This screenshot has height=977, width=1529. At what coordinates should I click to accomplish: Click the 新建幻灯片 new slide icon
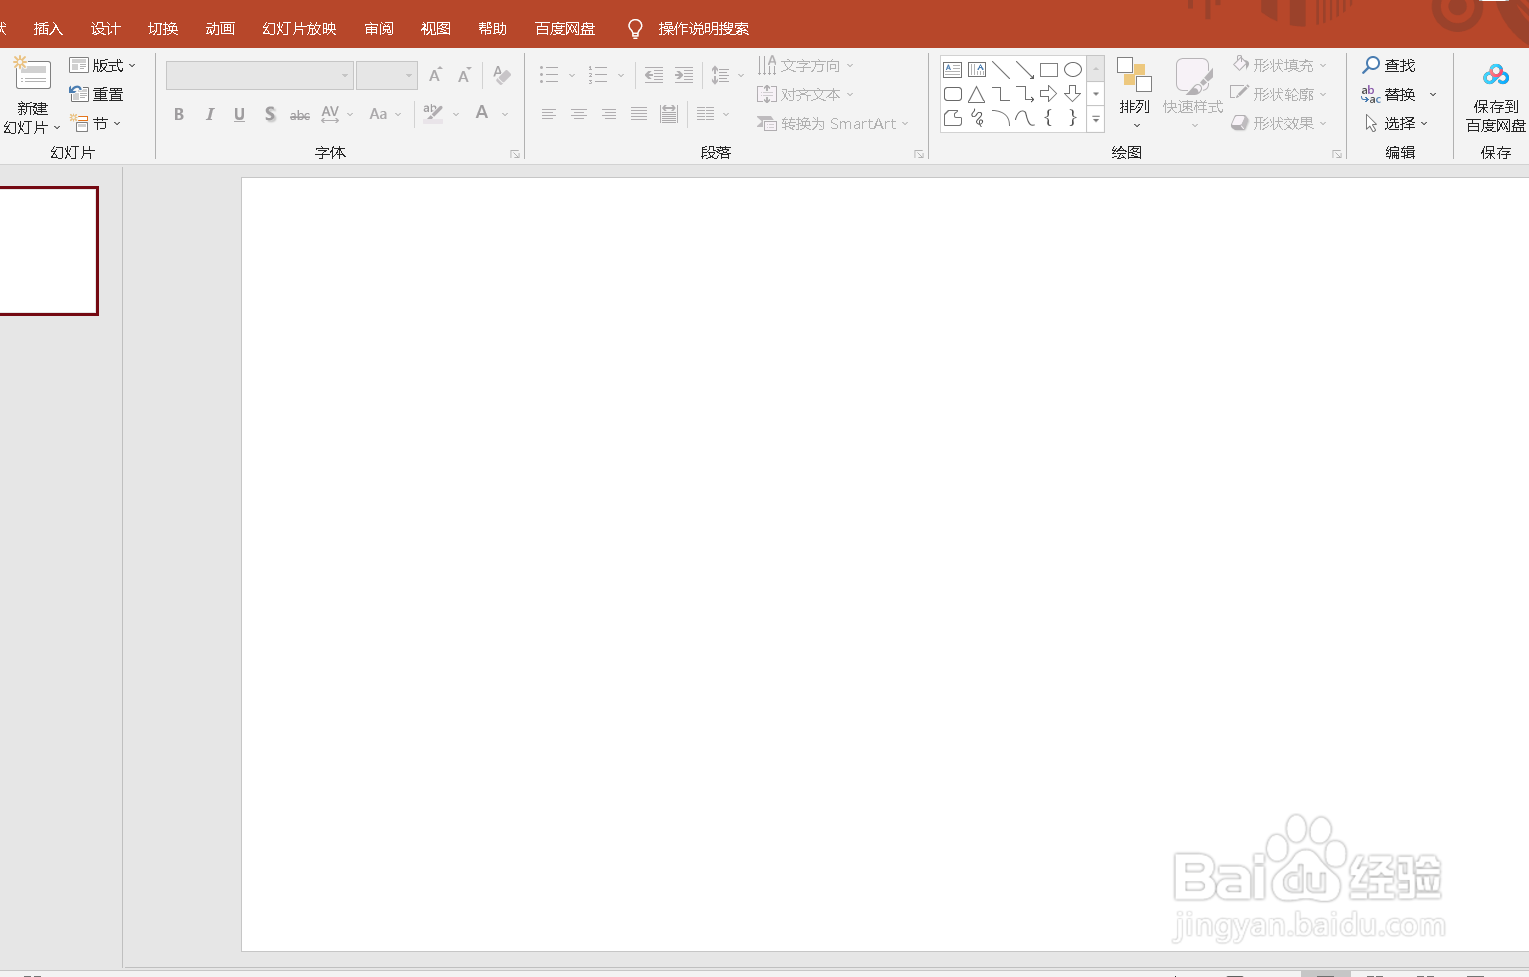[x=32, y=75]
